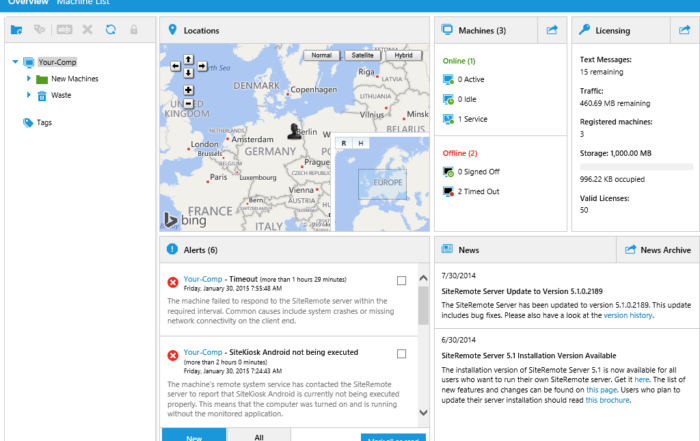Click the red error icon of Timeout alert
700x441 pixels.
[173, 282]
